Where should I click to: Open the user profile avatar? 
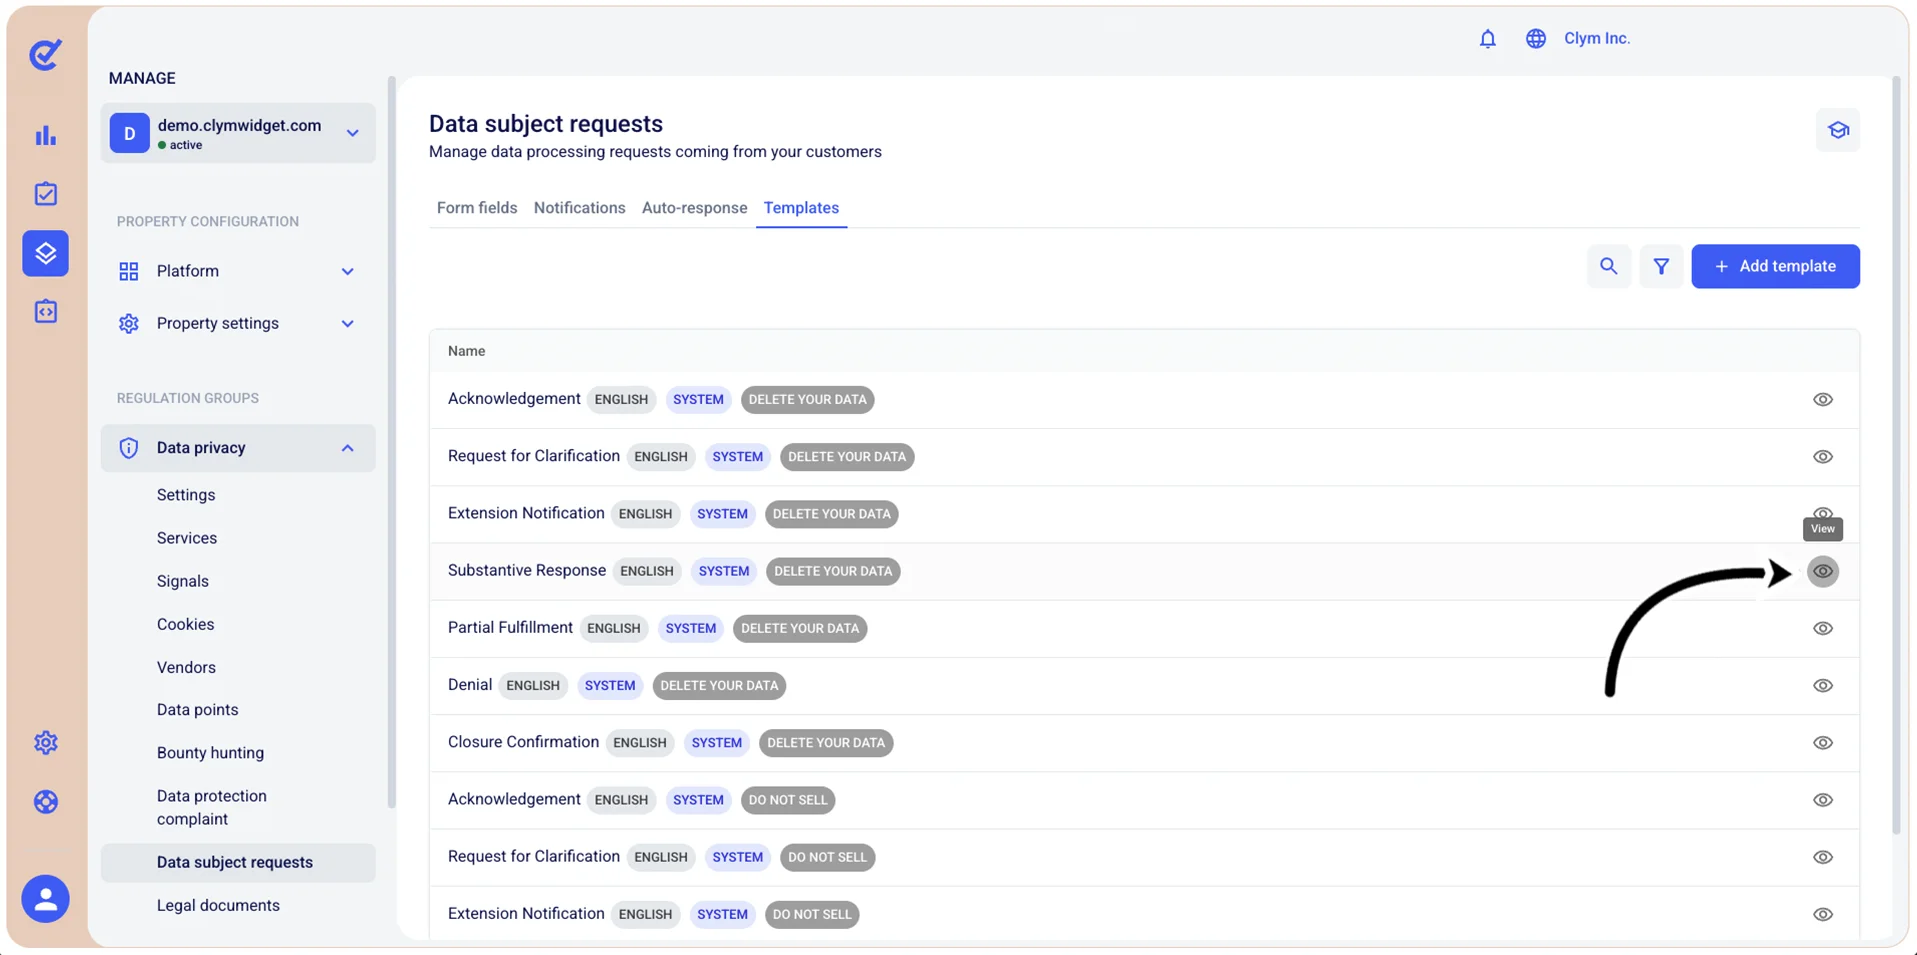tap(46, 899)
